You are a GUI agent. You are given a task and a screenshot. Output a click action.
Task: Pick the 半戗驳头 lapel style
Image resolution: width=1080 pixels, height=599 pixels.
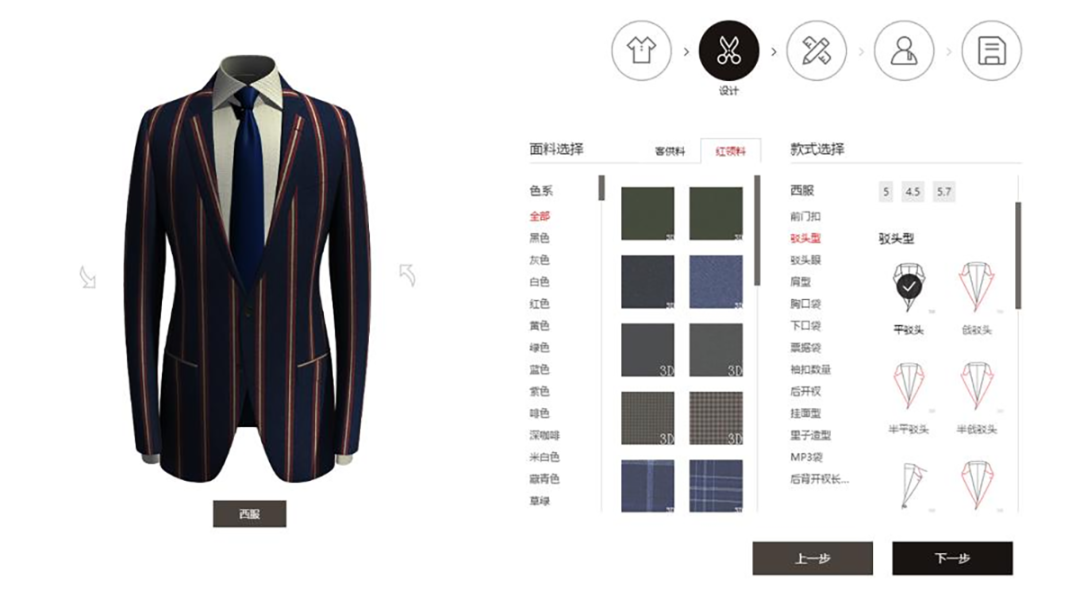point(976,386)
